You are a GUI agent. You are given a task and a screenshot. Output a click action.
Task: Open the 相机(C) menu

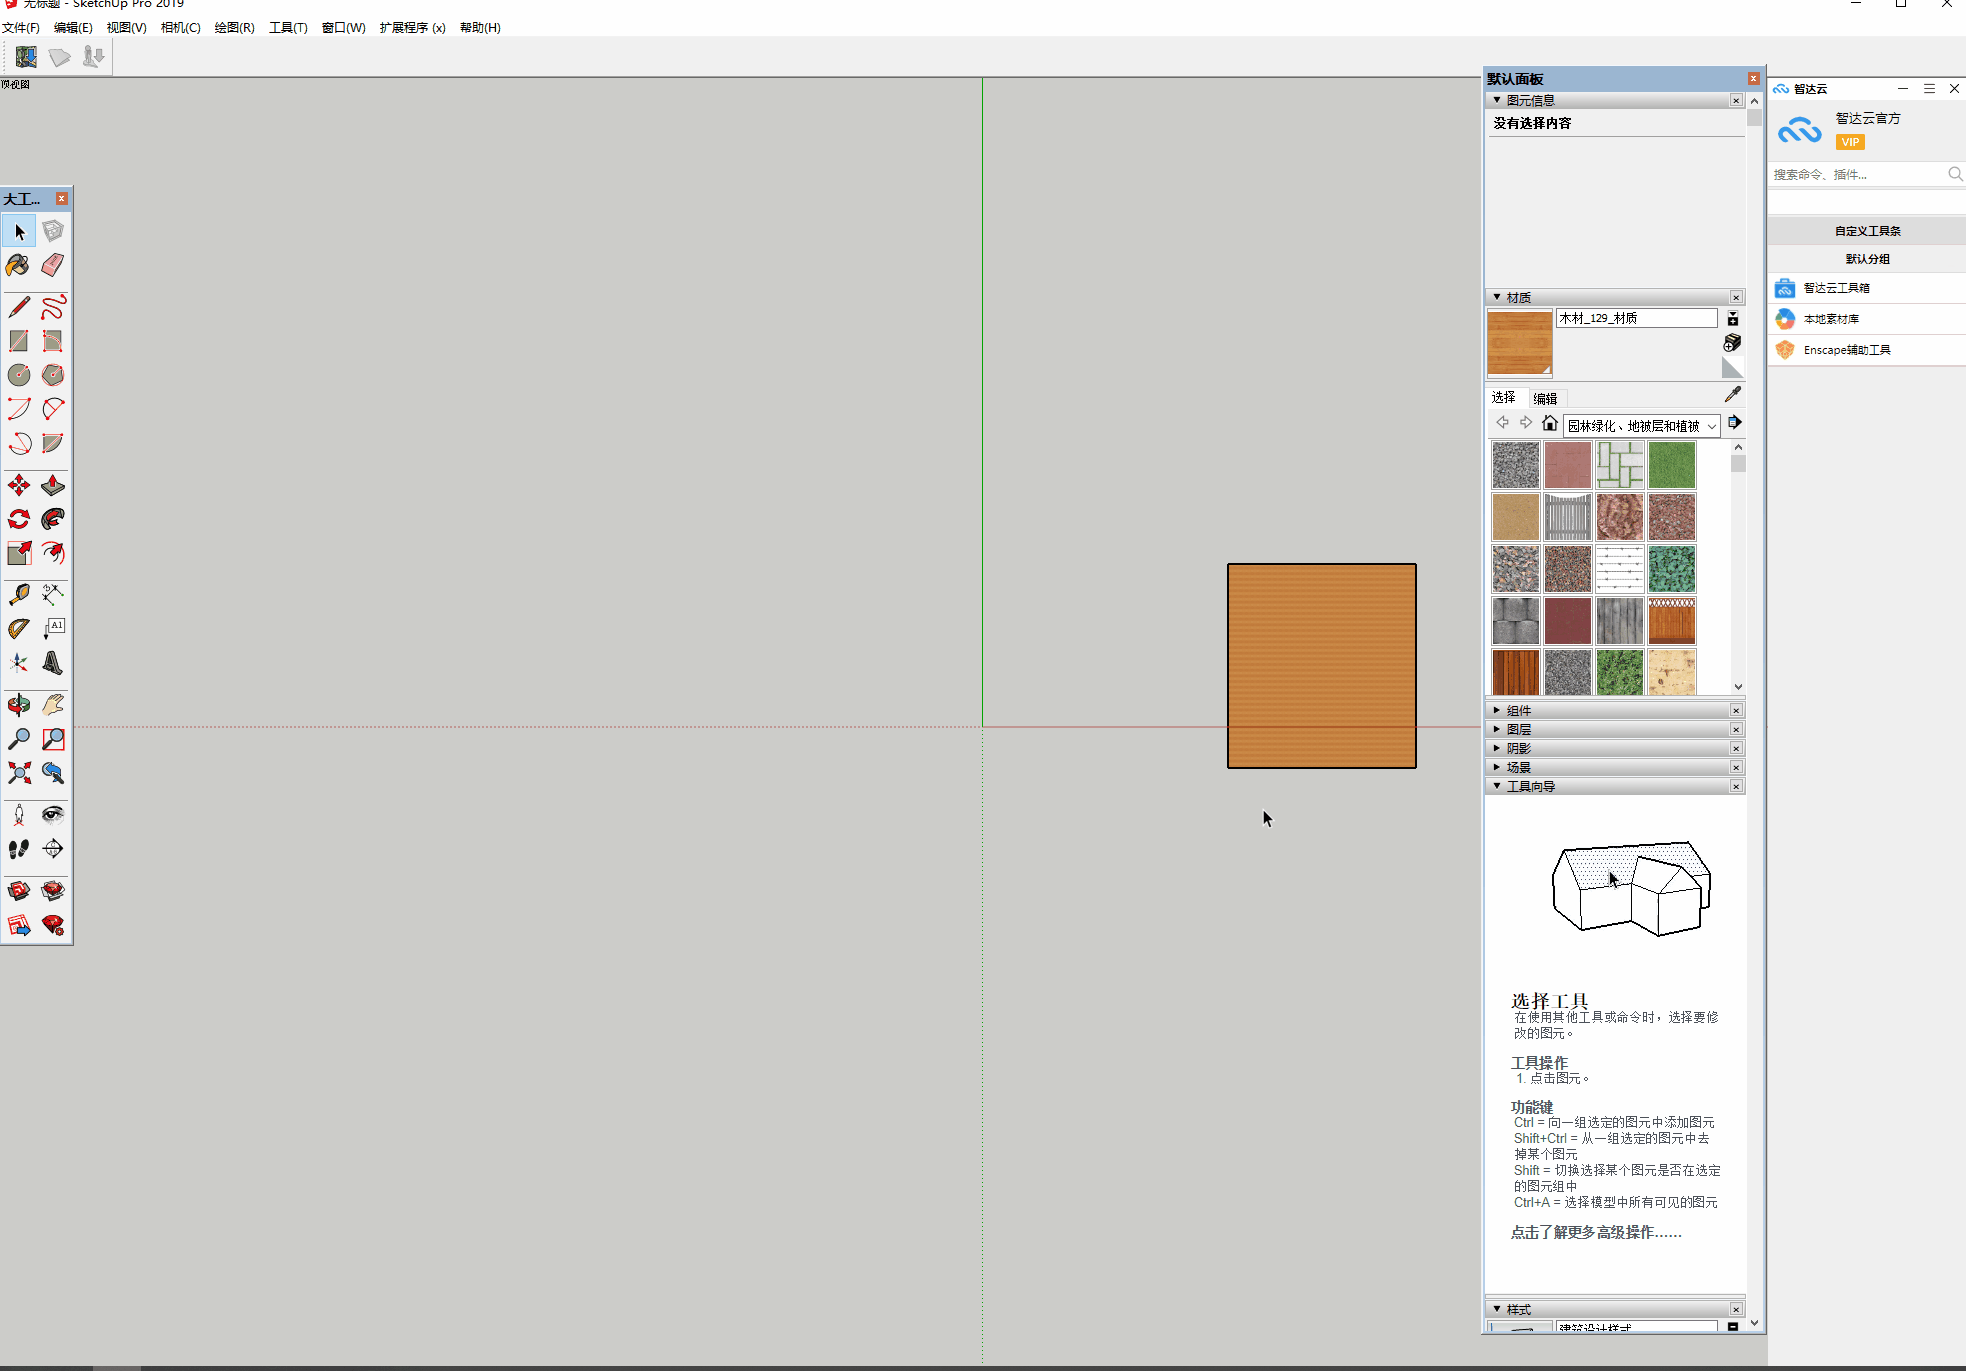coord(180,27)
